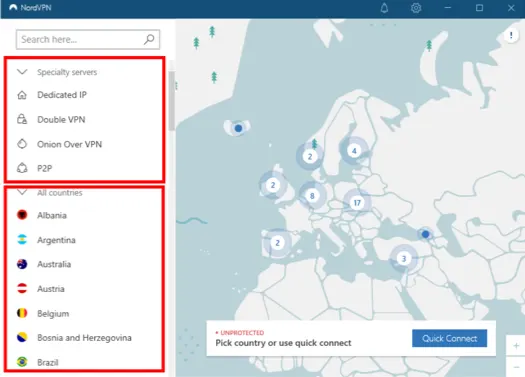This screenshot has height=377, width=525.
Task: Click the 17-server cluster on map
Action: tap(357, 203)
